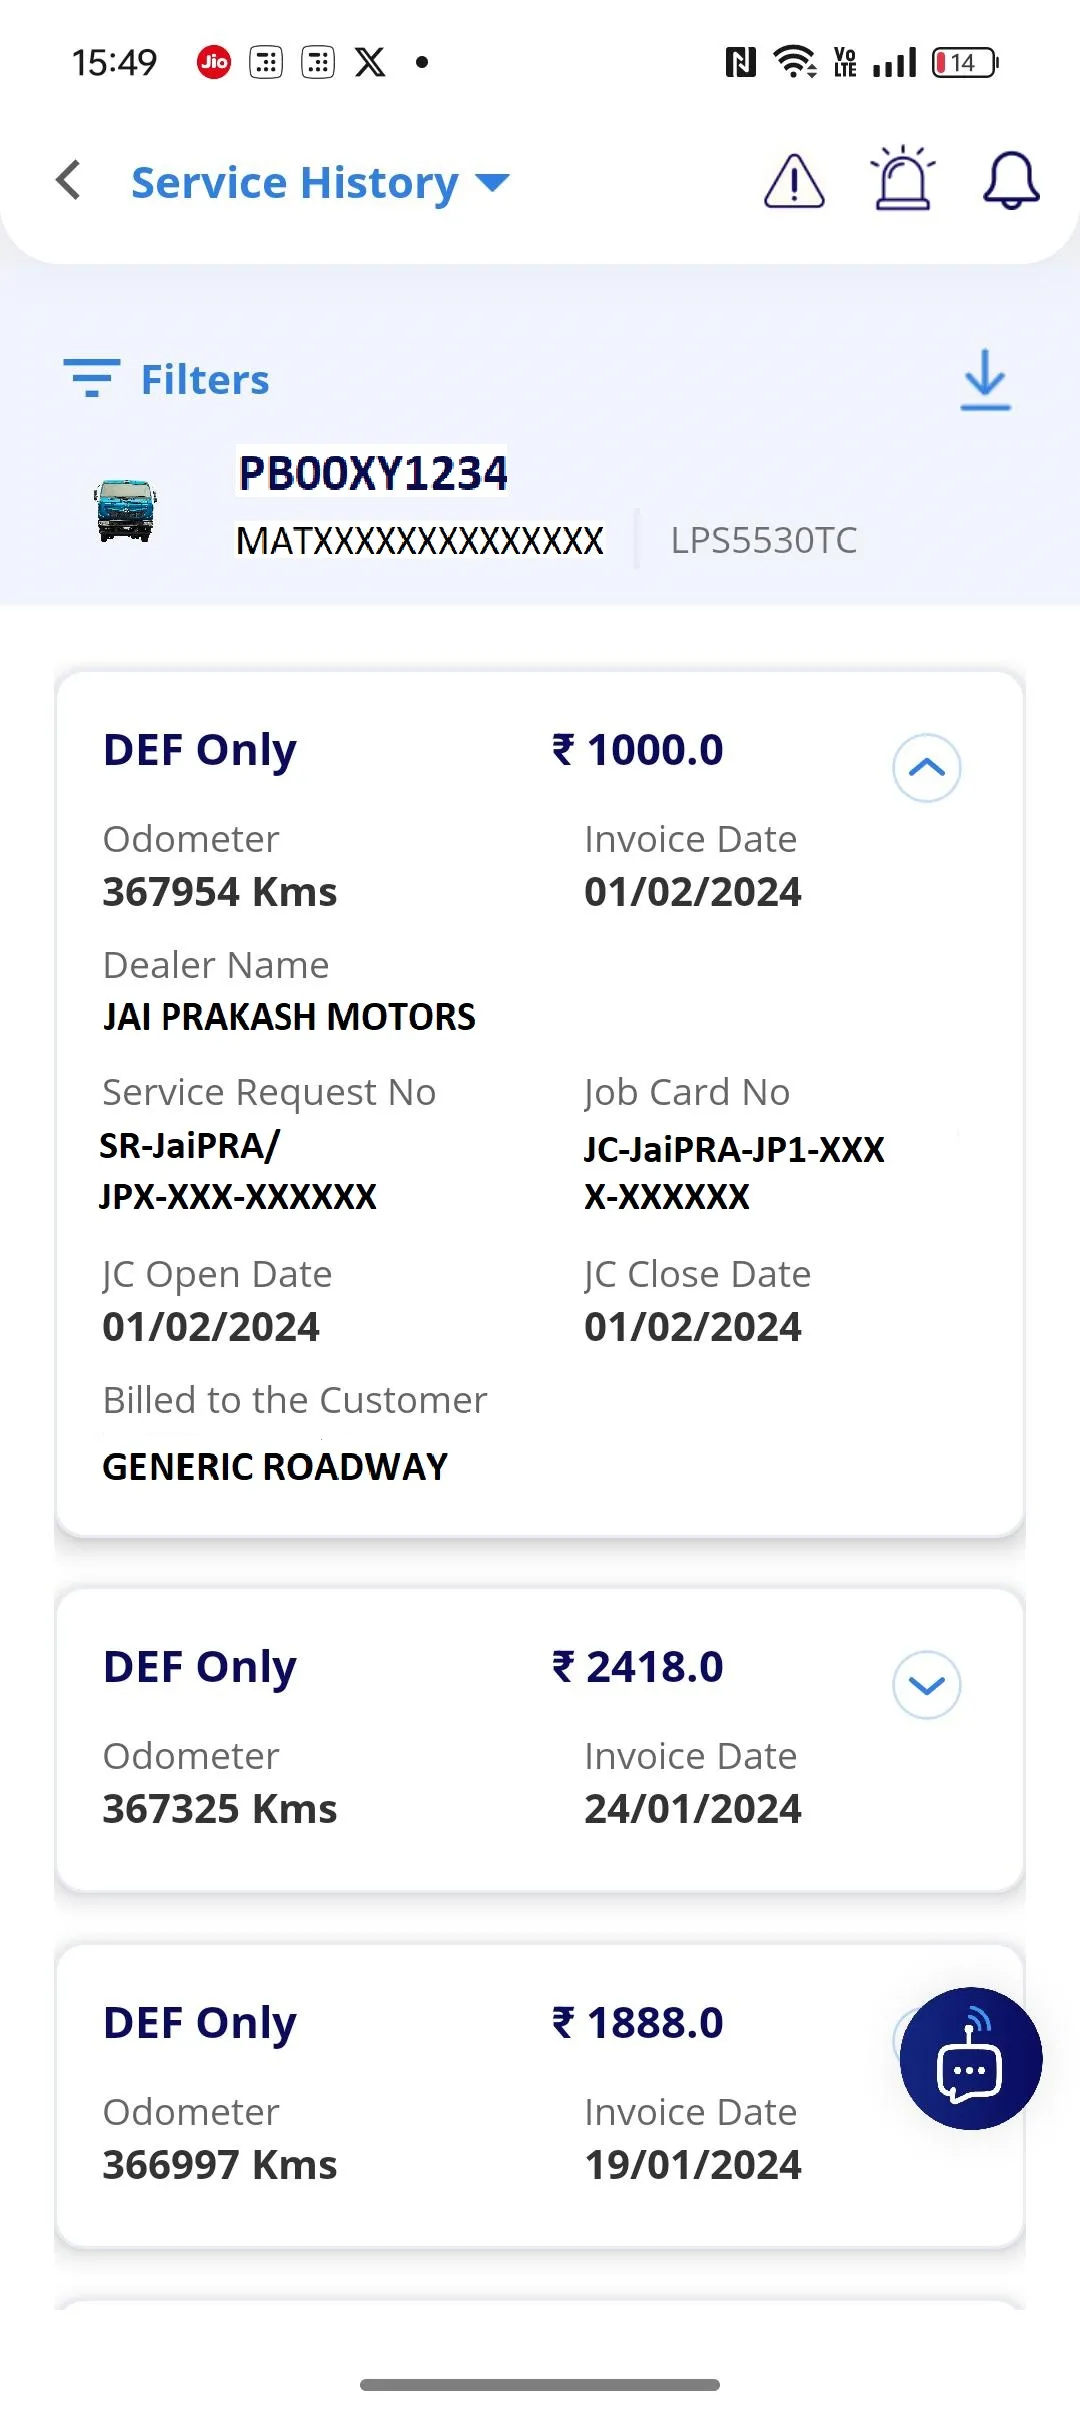The width and height of the screenshot is (1080, 2412).
Task: Tap the LPS5530TC model label
Action: pyautogui.click(x=763, y=540)
